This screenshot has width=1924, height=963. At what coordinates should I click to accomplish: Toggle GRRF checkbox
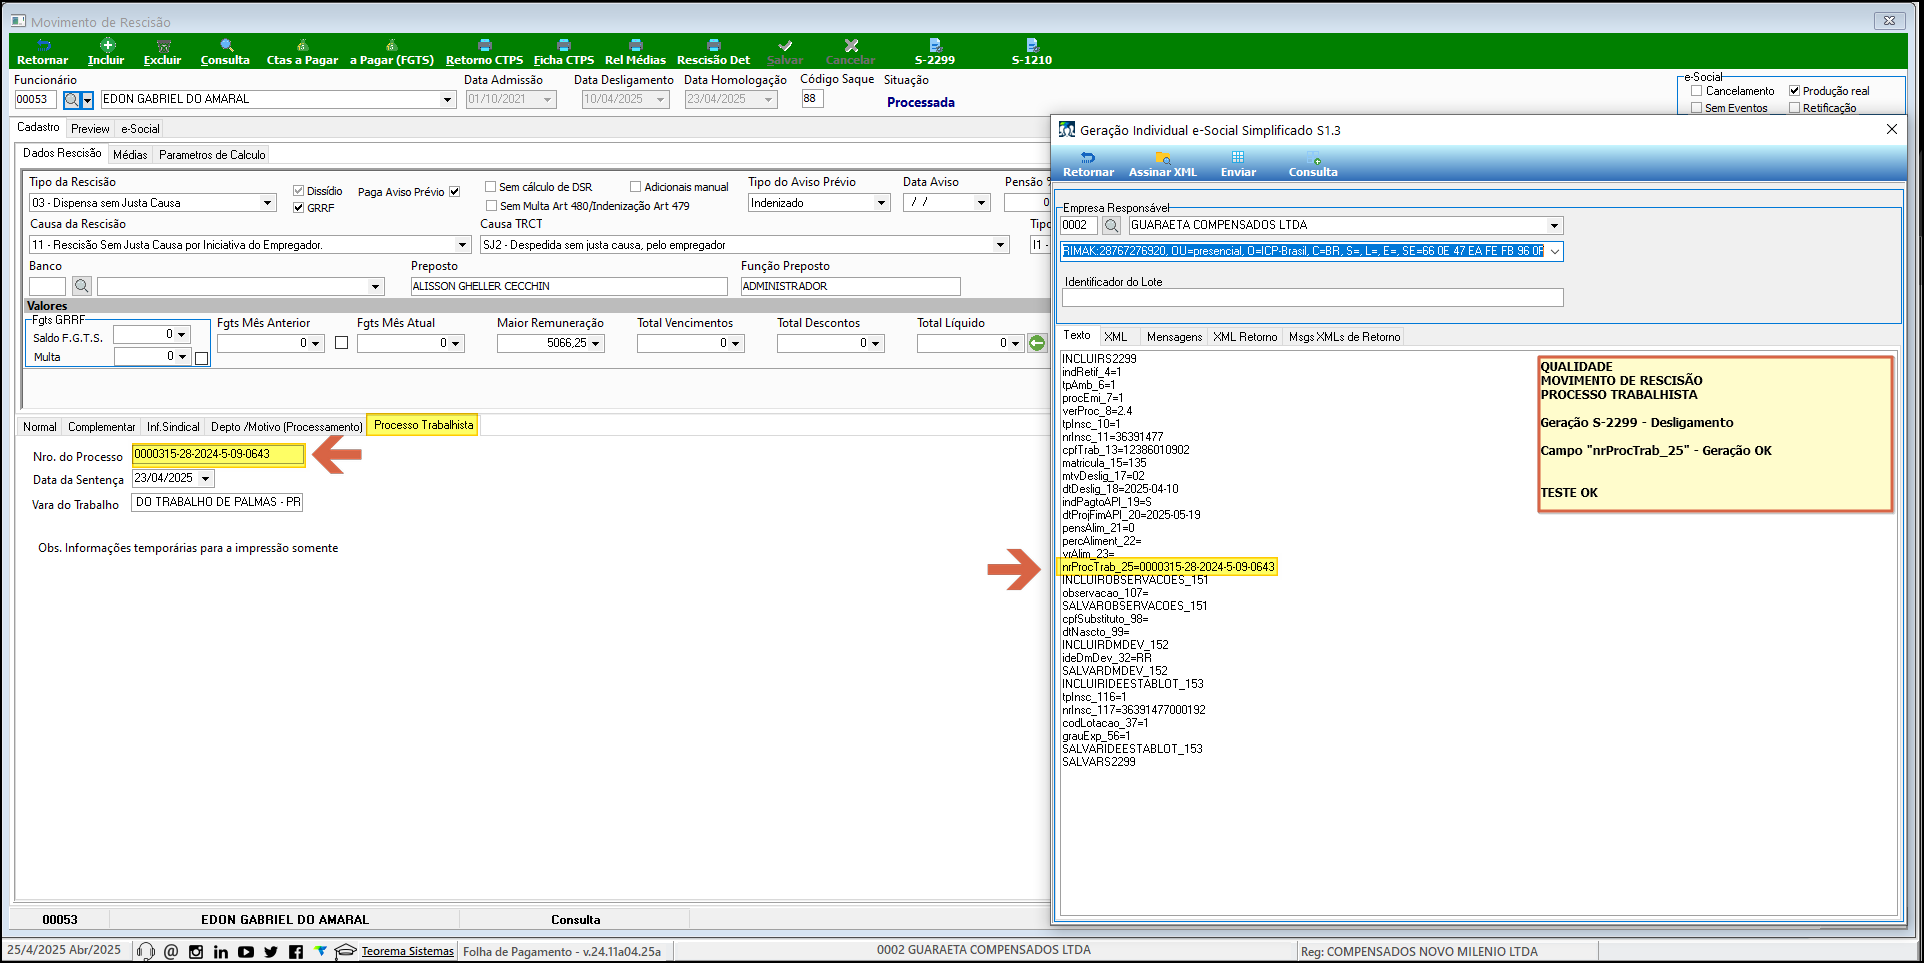pyautogui.click(x=298, y=208)
